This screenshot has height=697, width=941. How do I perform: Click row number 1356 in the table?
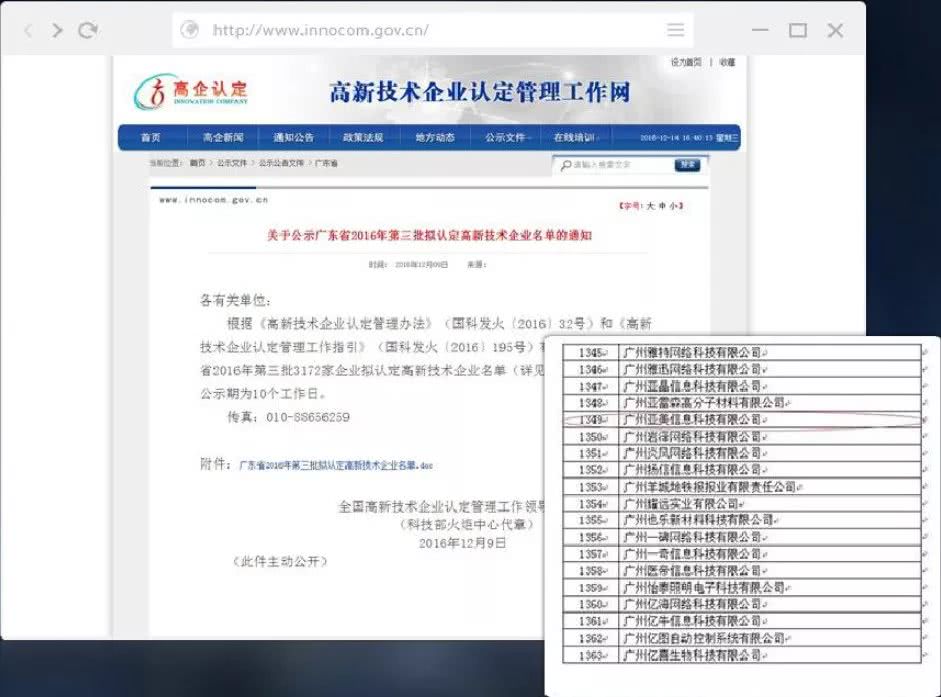coord(591,537)
